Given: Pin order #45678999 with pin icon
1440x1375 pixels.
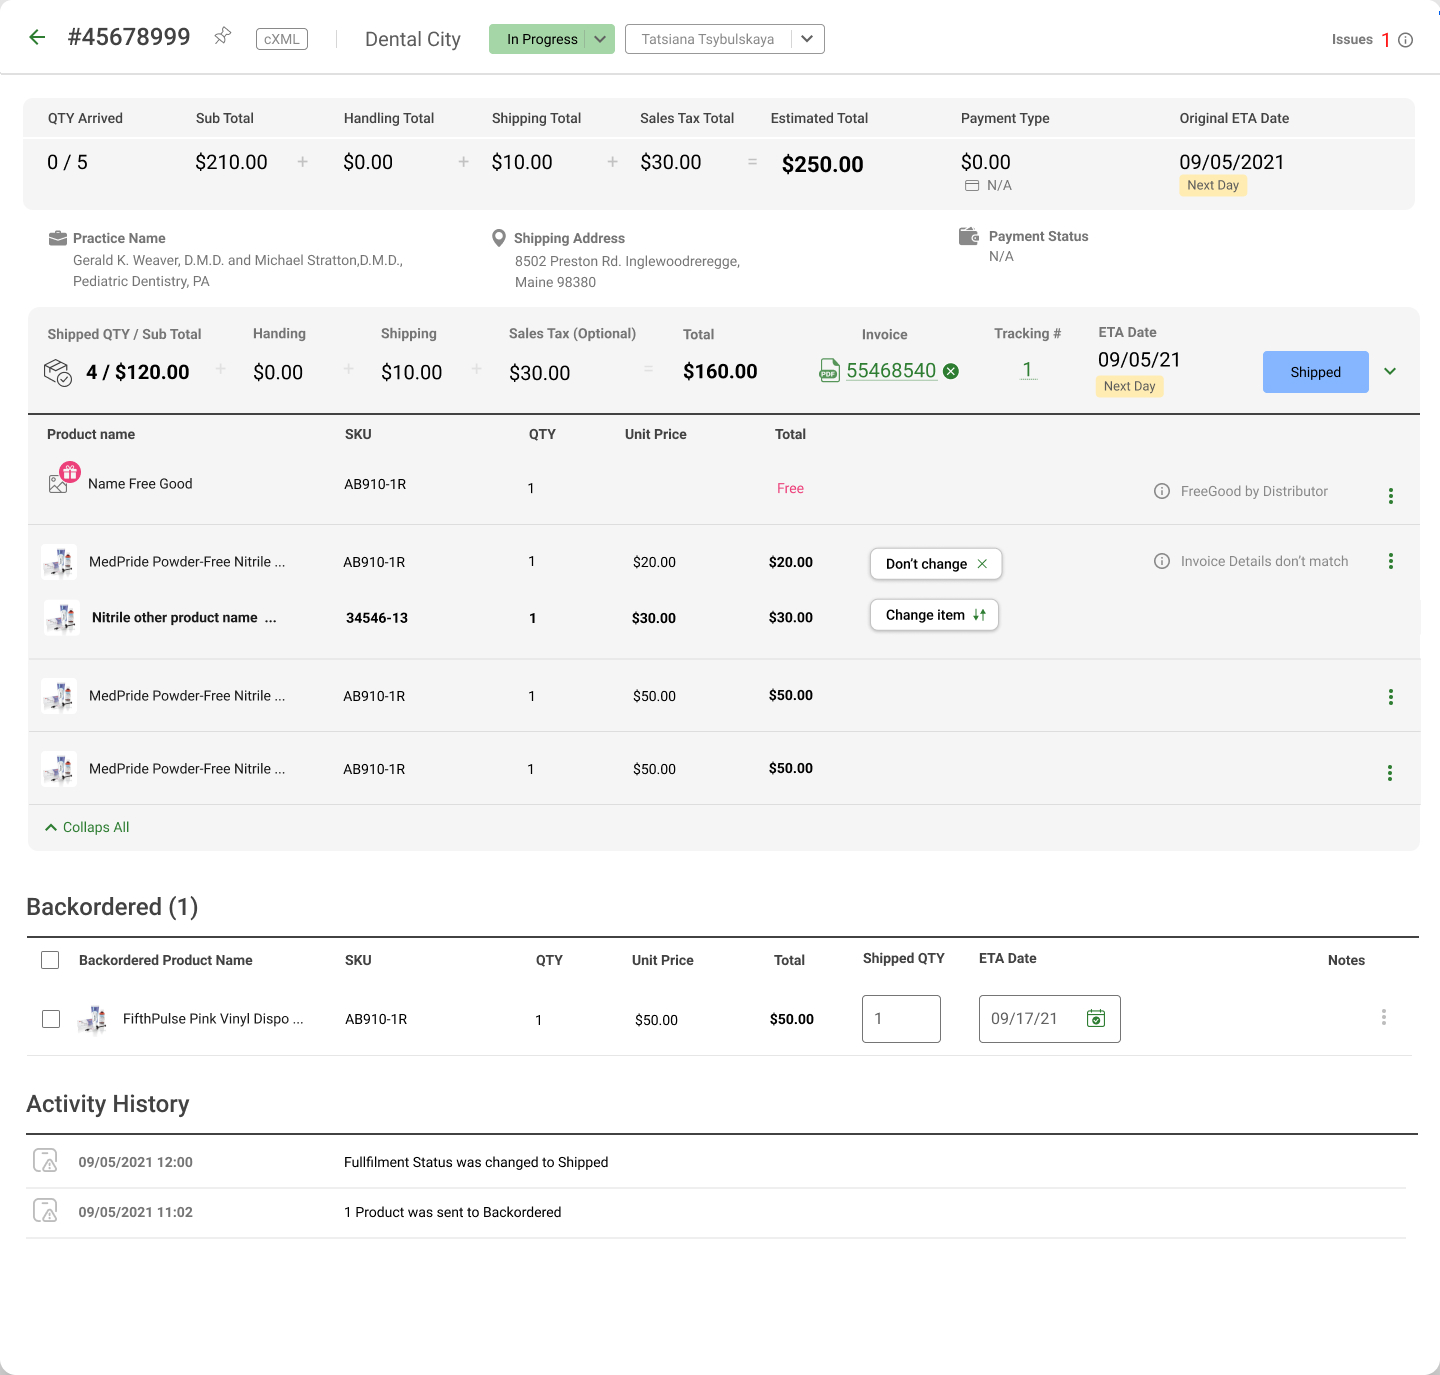Looking at the screenshot, I should pyautogui.click(x=222, y=37).
